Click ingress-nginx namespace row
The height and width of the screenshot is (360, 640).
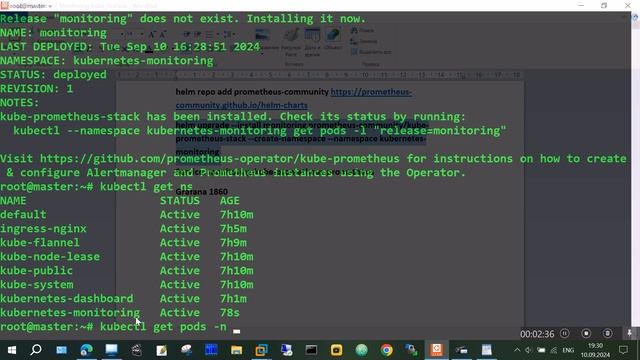pos(123,229)
